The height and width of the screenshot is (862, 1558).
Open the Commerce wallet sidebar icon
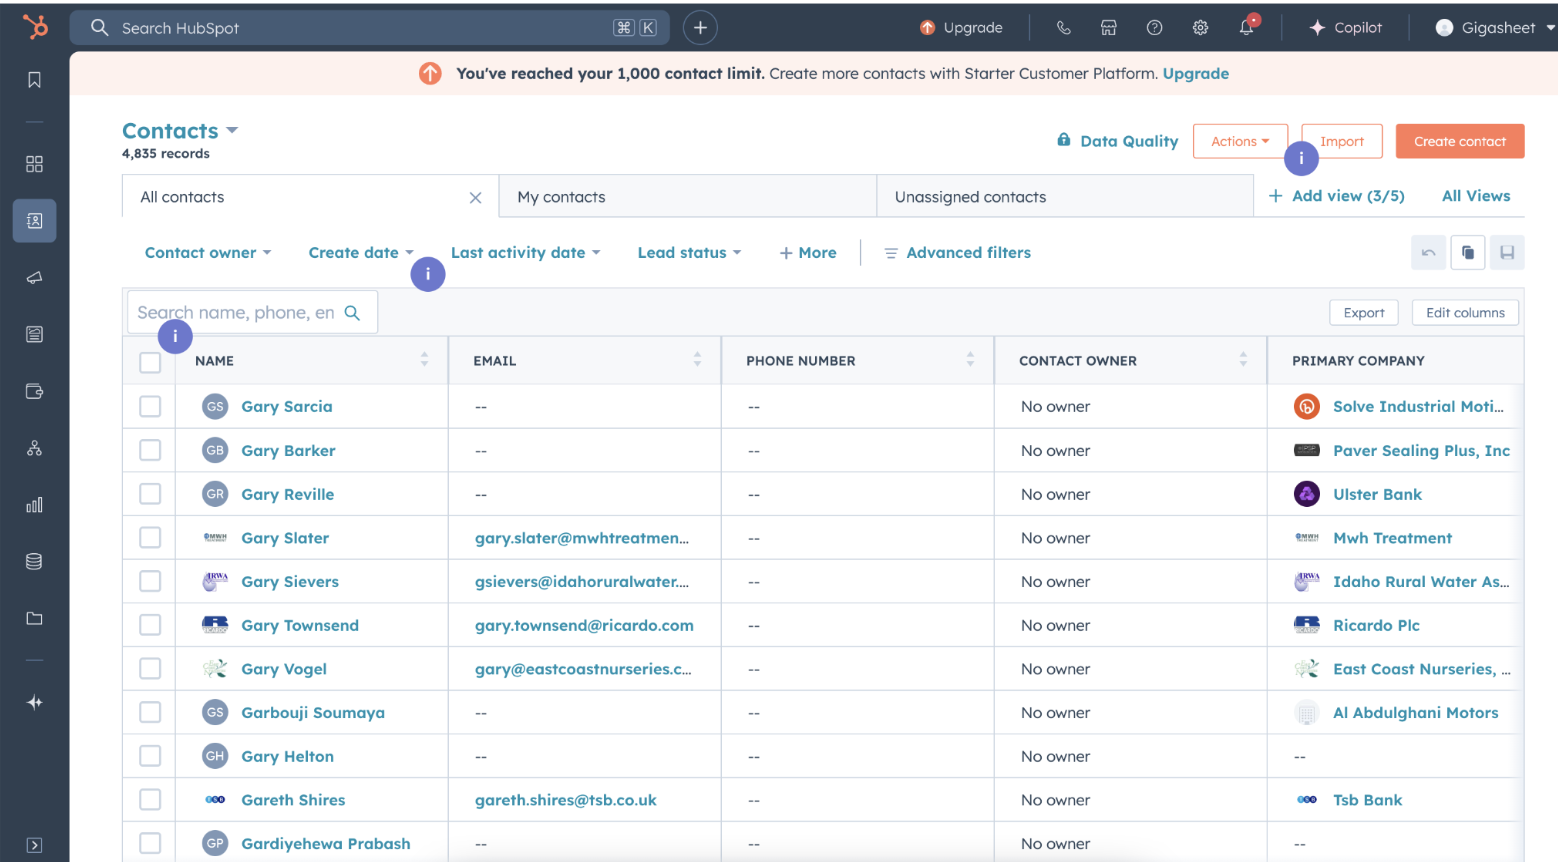tap(34, 391)
